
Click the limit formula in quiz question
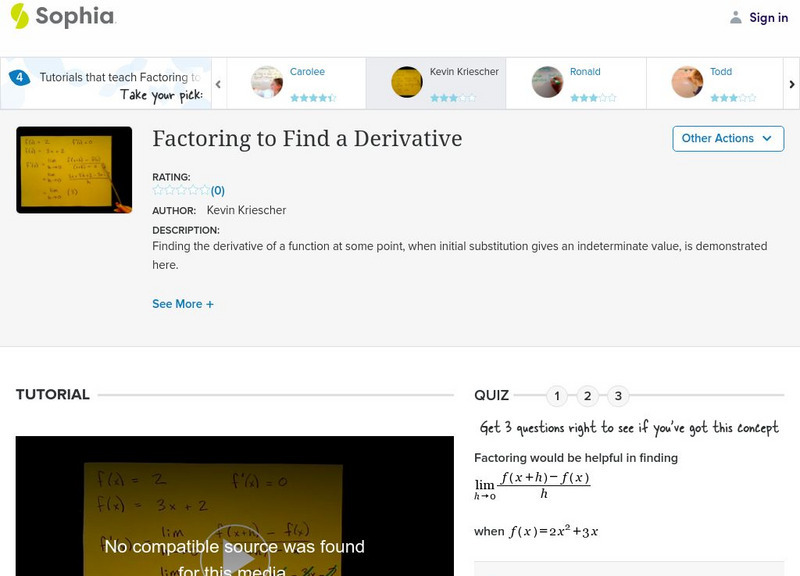[532, 486]
